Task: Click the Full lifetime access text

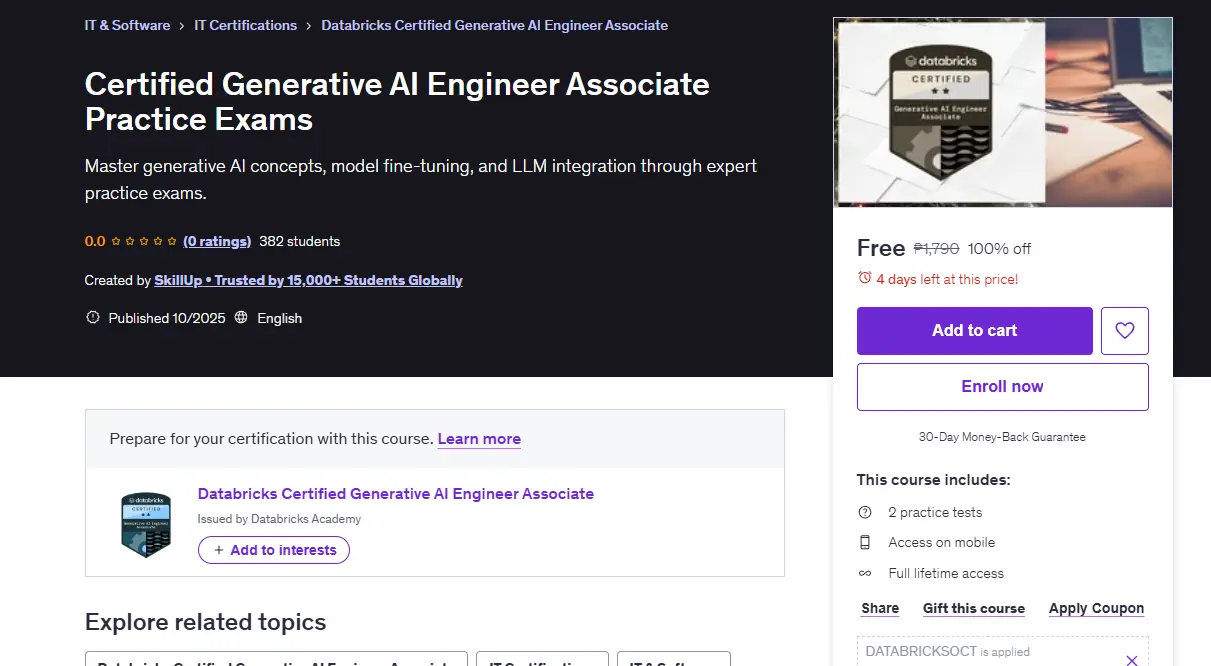Action: coord(946,573)
